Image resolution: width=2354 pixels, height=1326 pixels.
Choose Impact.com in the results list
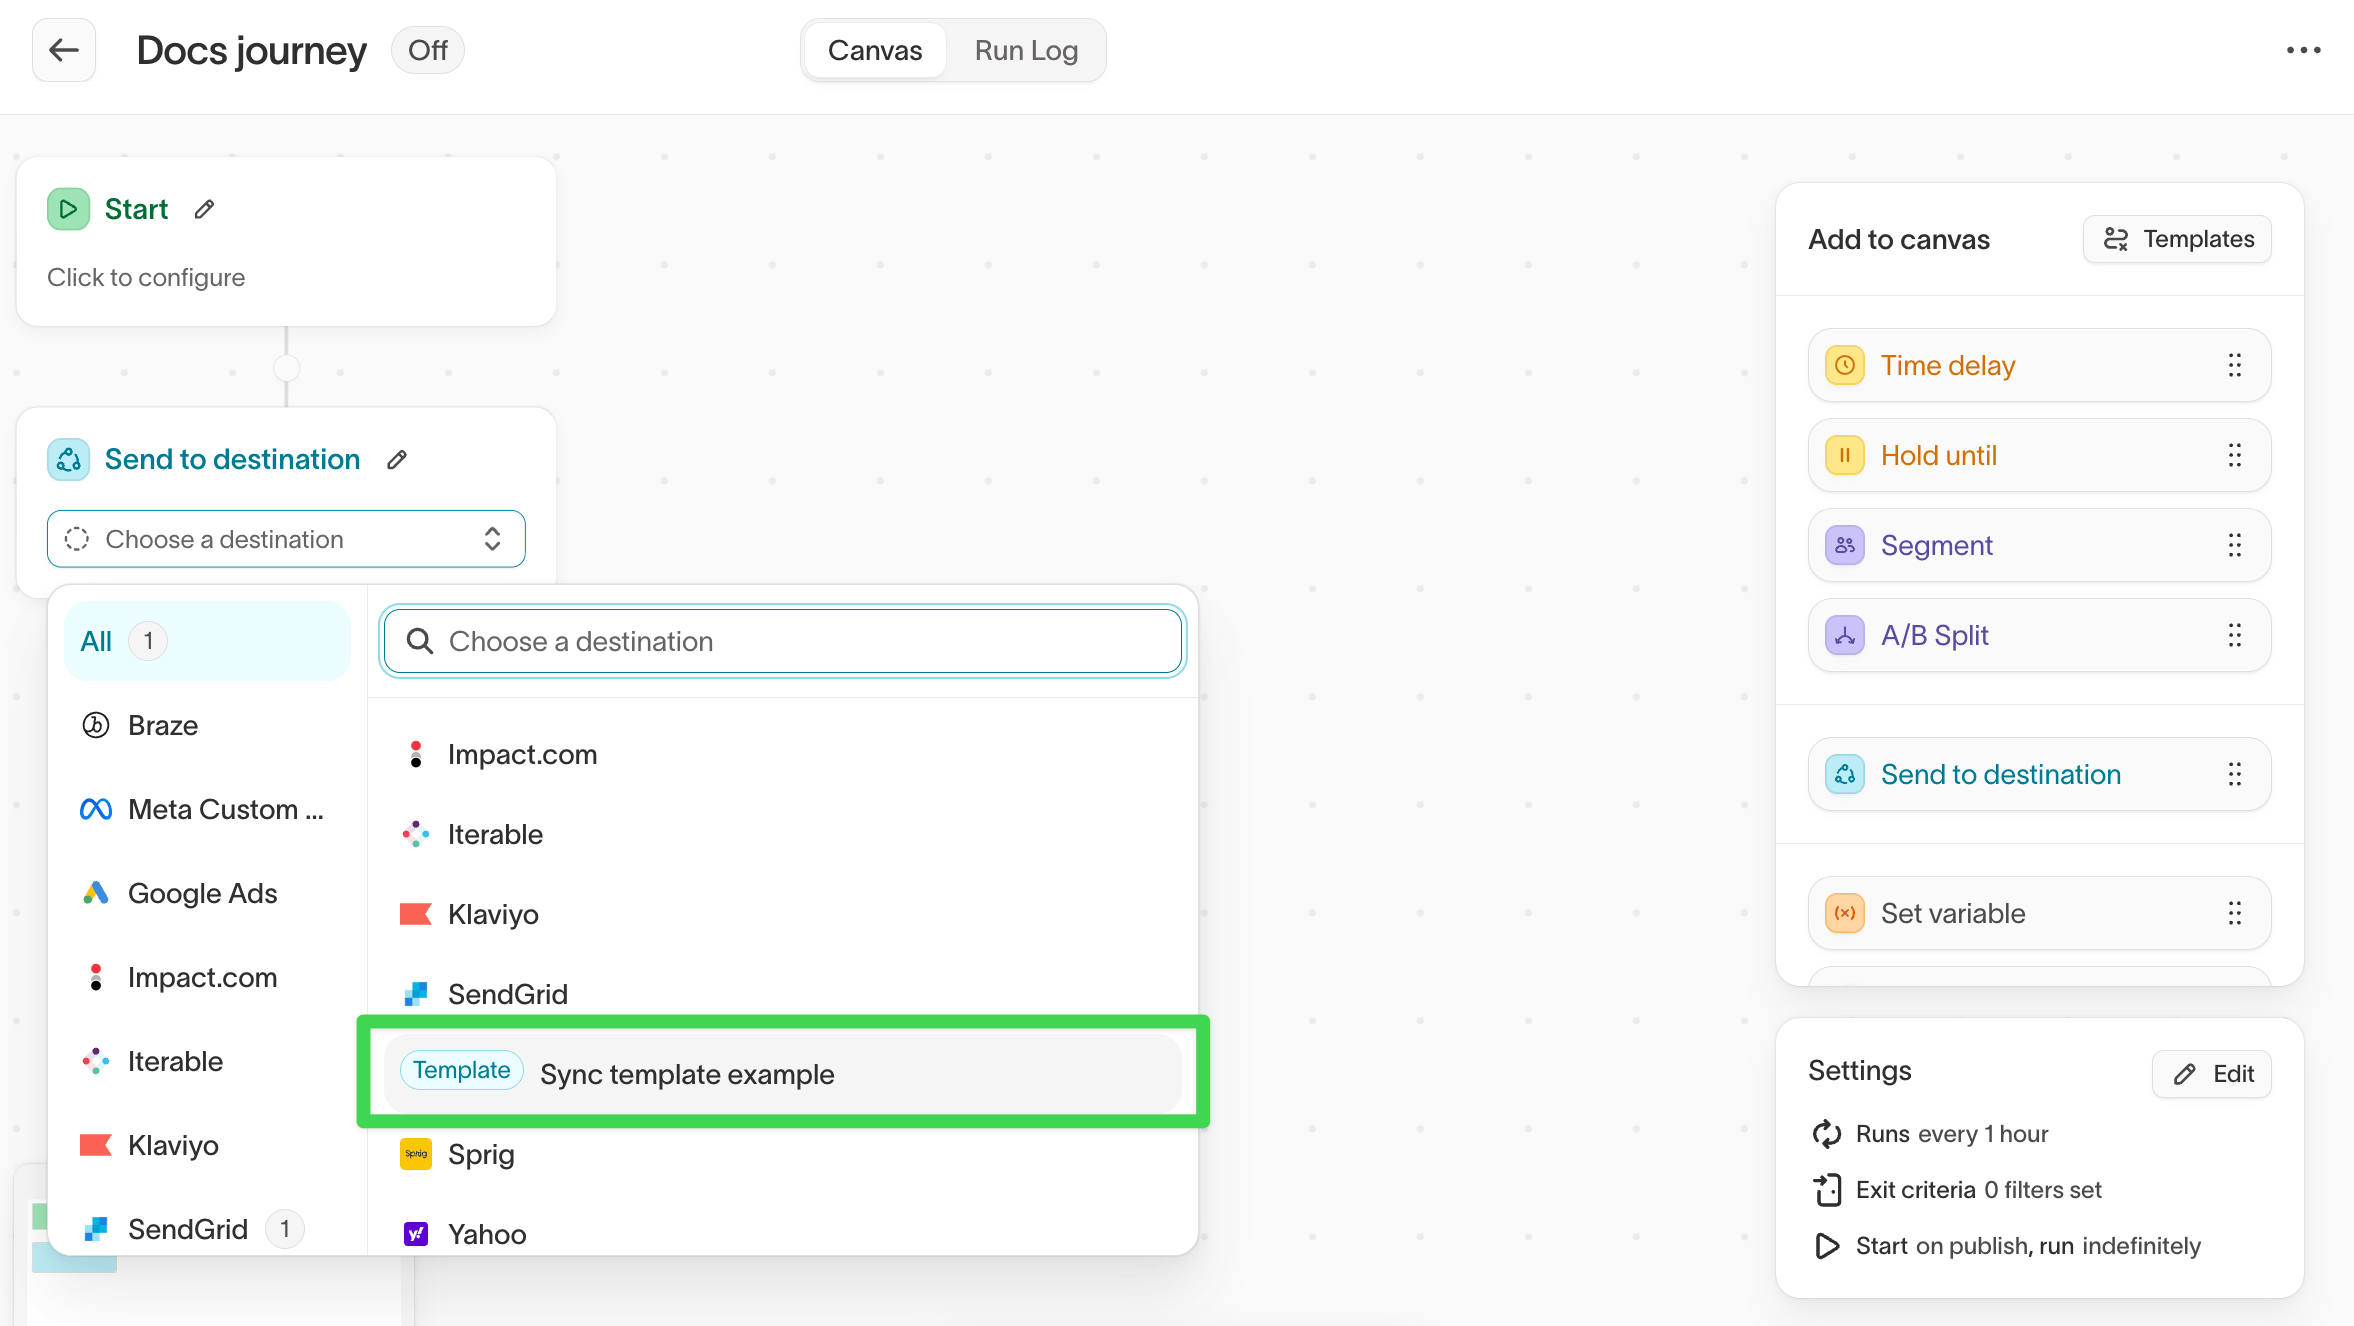click(x=783, y=754)
